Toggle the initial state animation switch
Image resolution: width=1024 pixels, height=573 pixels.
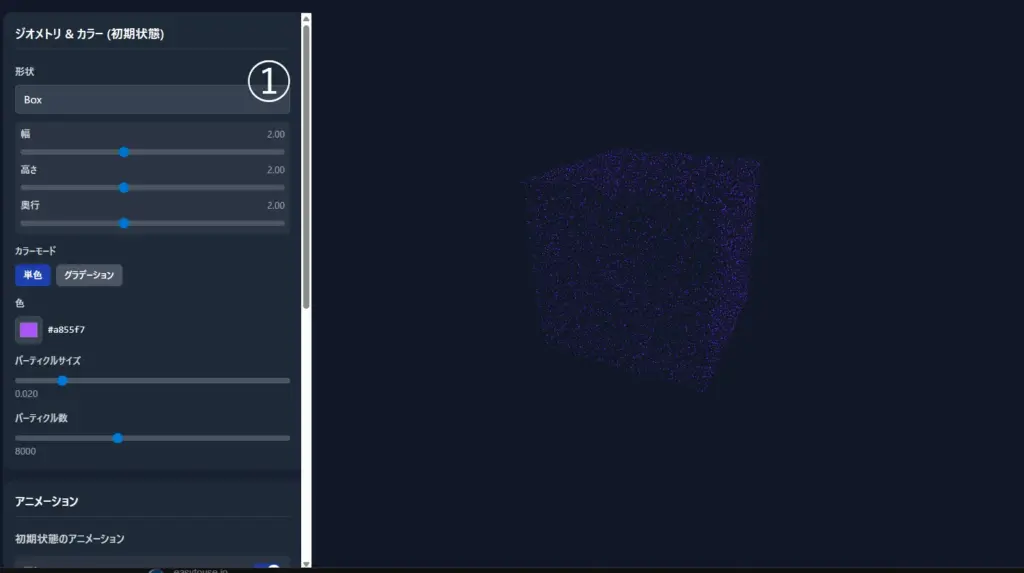click(x=266, y=567)
